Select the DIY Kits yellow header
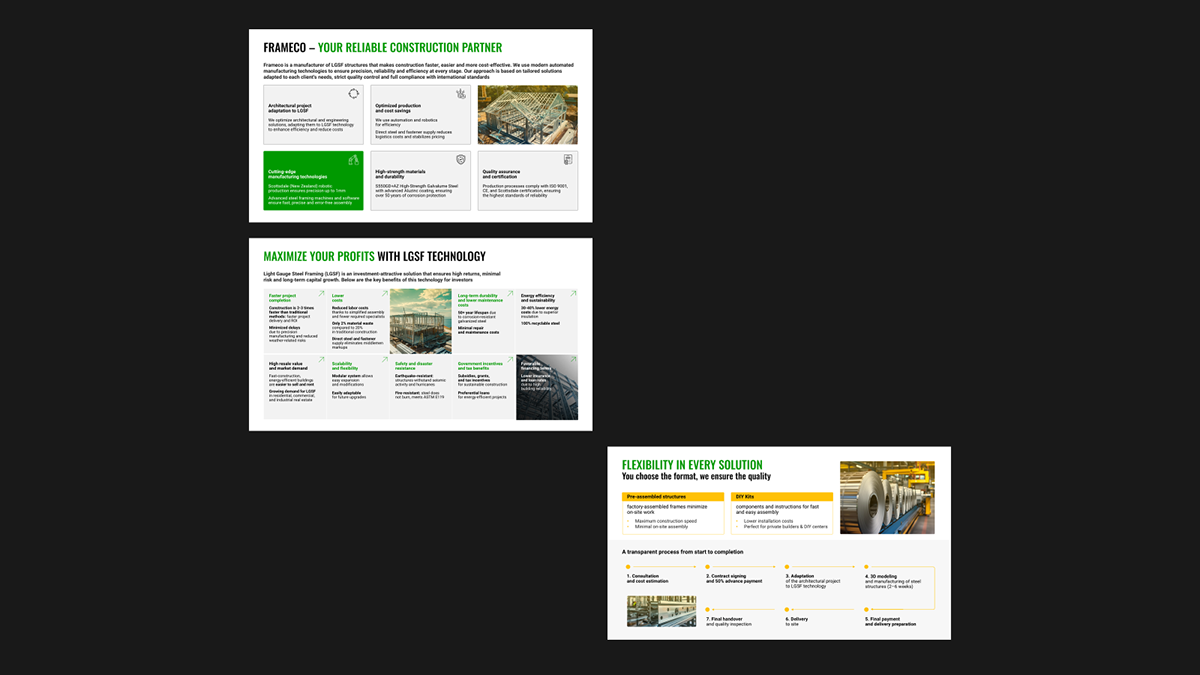1200x675 pixels. pos(781,497)
